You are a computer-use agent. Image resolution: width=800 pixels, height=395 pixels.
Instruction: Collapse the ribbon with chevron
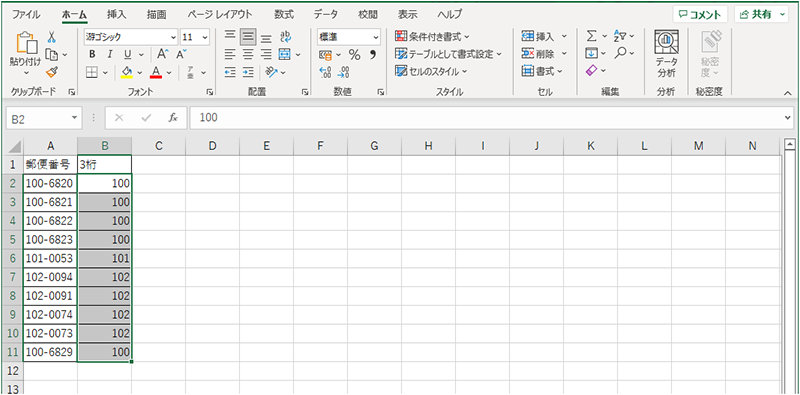(x=787, y=92)
